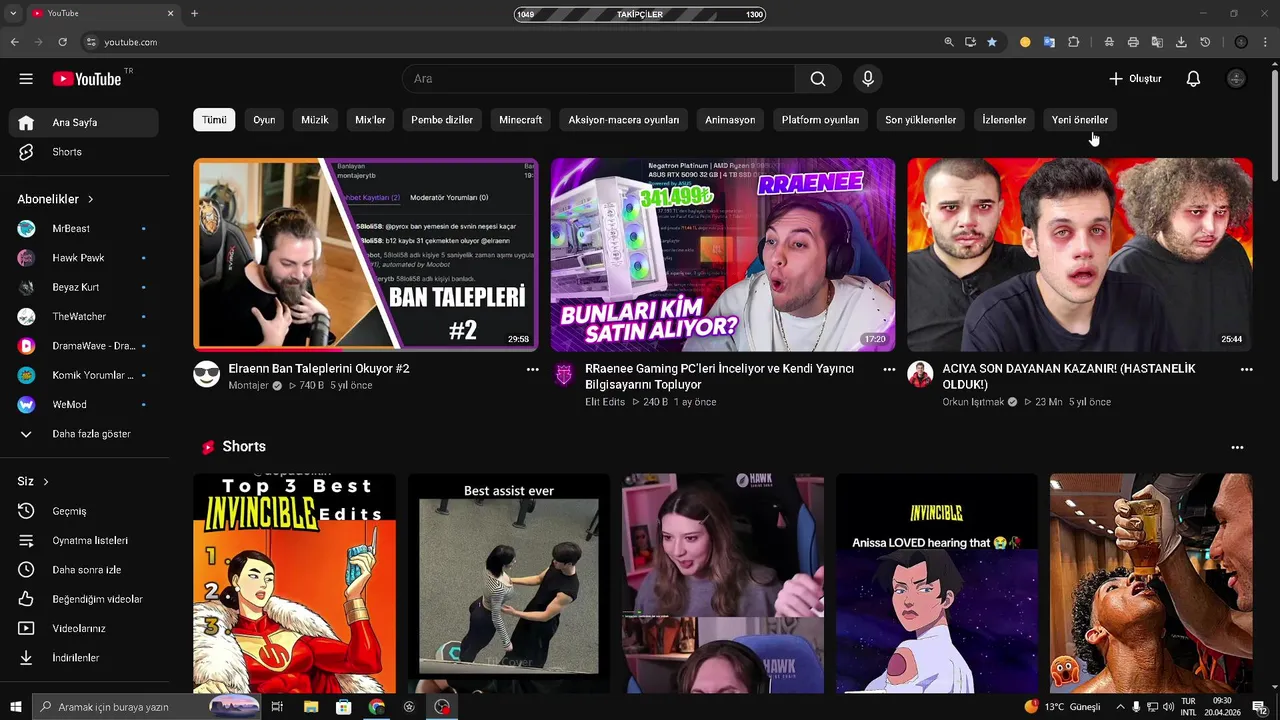The height and width of the screenshot is (720, 1280).
Task: Close the YouTube browser tab
Action: [170, 14]
